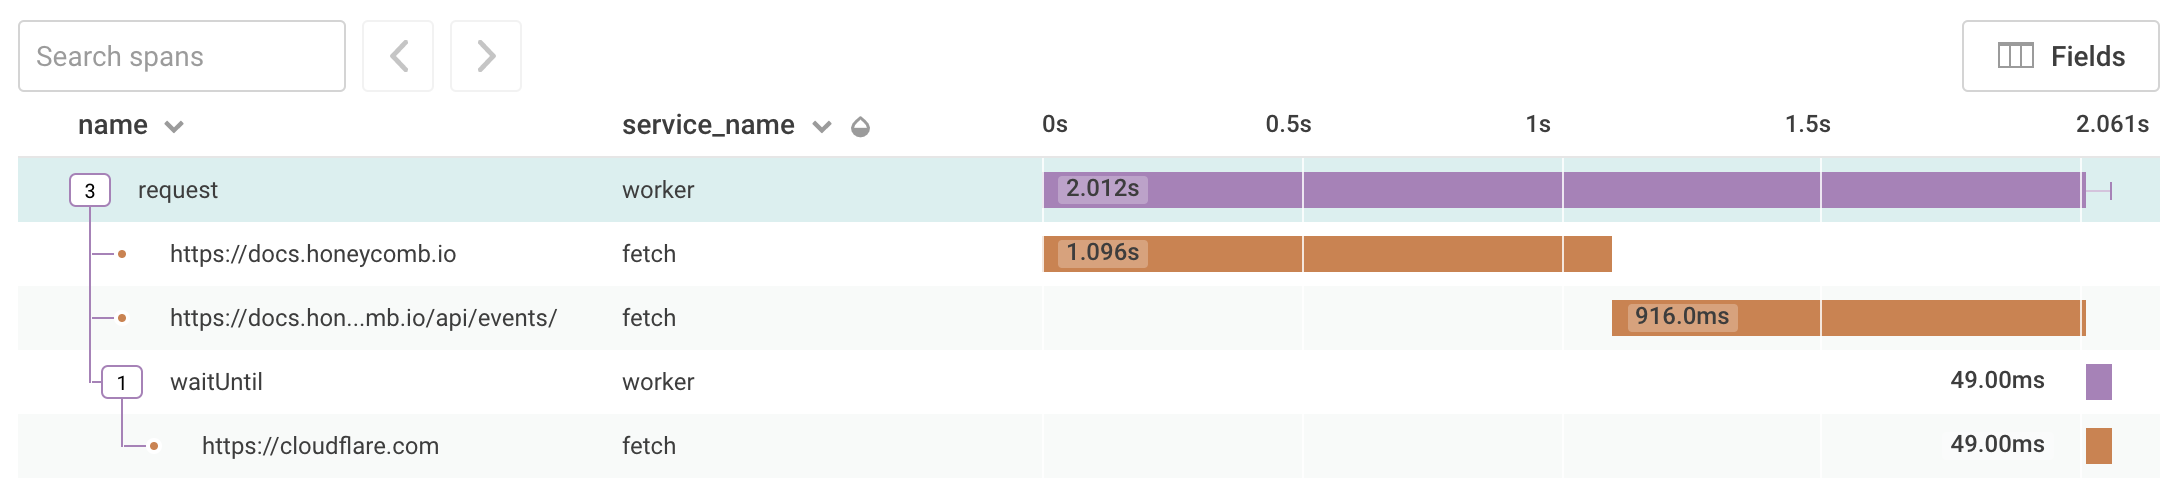This screenshot has width=2178, height=492.
Task: Click the Fields columns icon
Action: [x=2015, y=56]
